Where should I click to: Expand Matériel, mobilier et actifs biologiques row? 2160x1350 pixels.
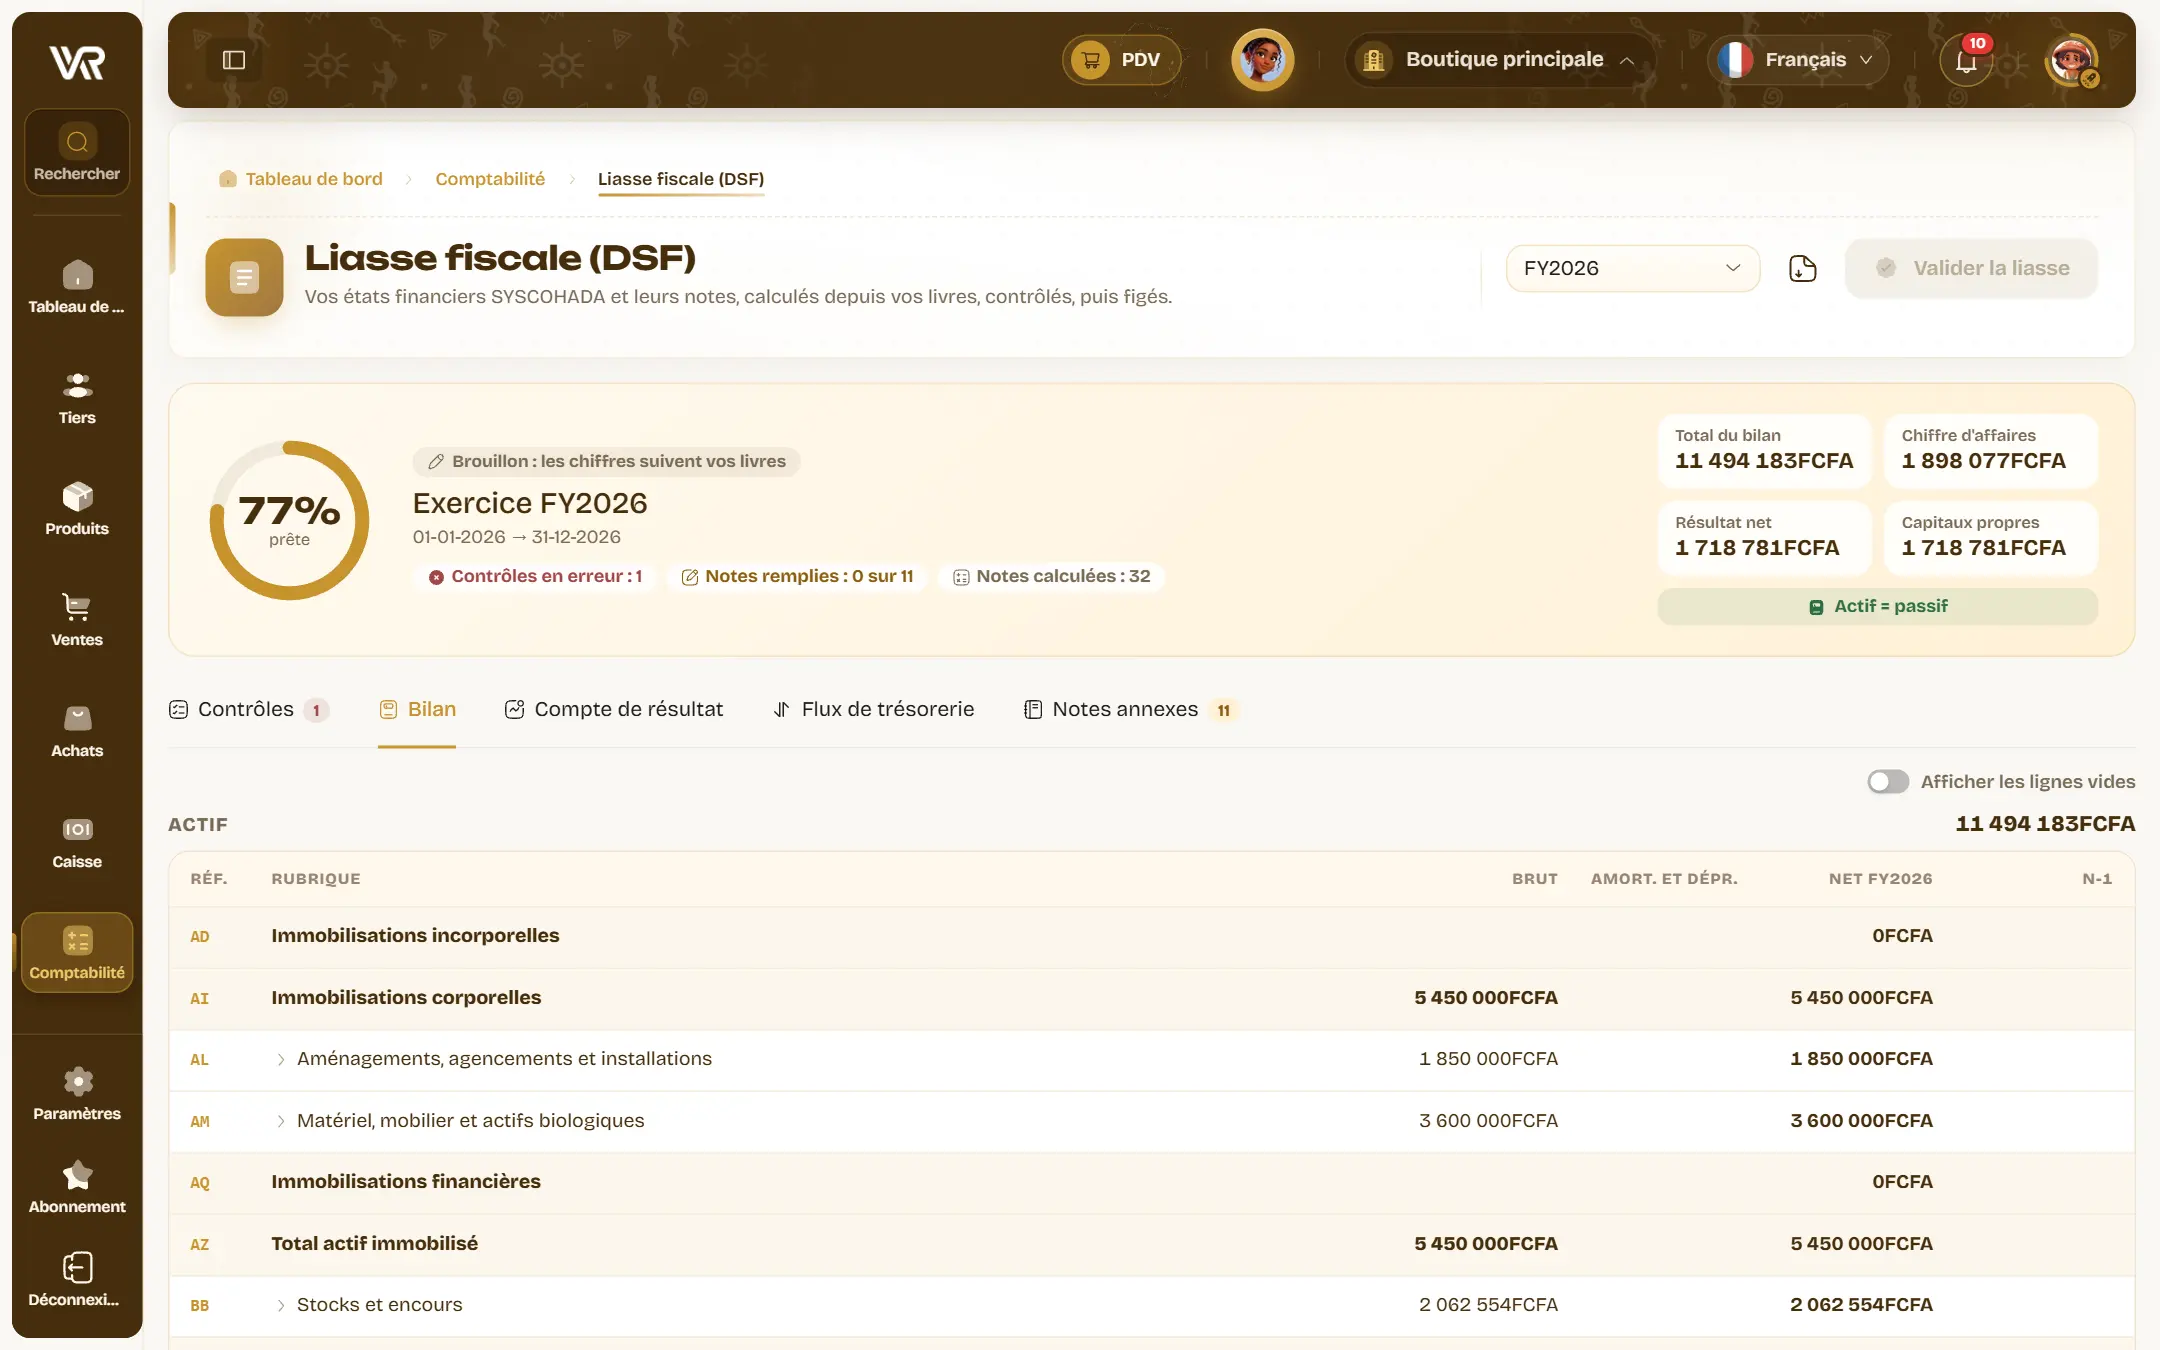pyautogui.click(x=281, y=1122)
